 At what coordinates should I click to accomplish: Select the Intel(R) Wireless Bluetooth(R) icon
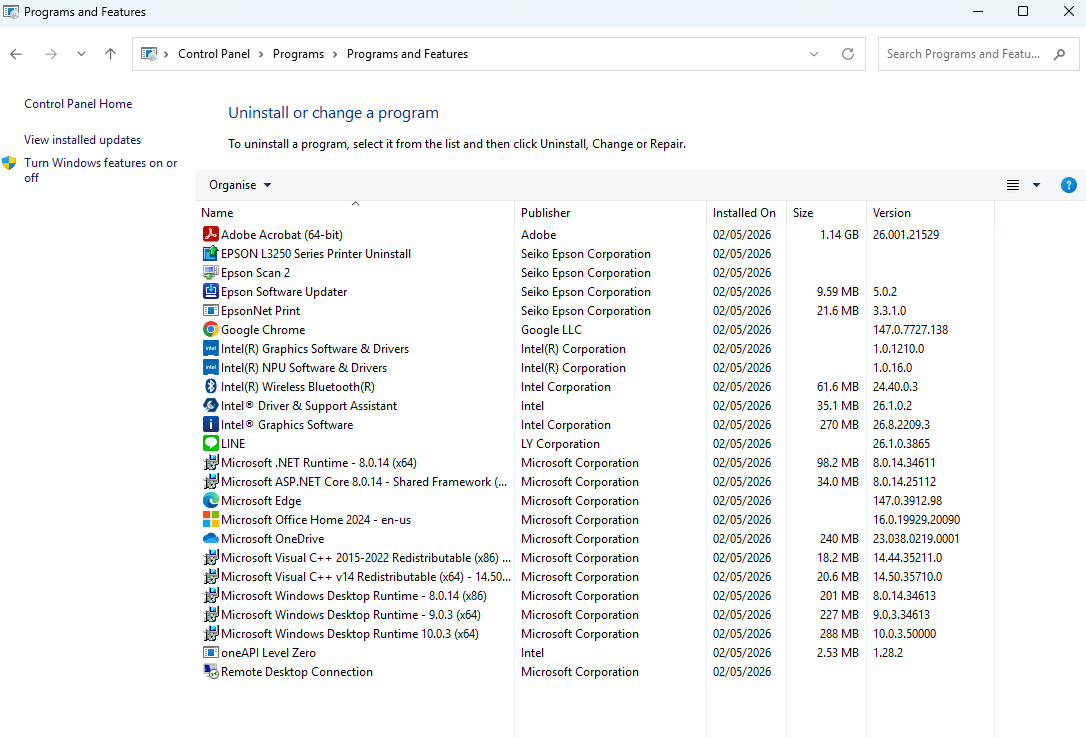pyautogui.click(x=211, y=386)
